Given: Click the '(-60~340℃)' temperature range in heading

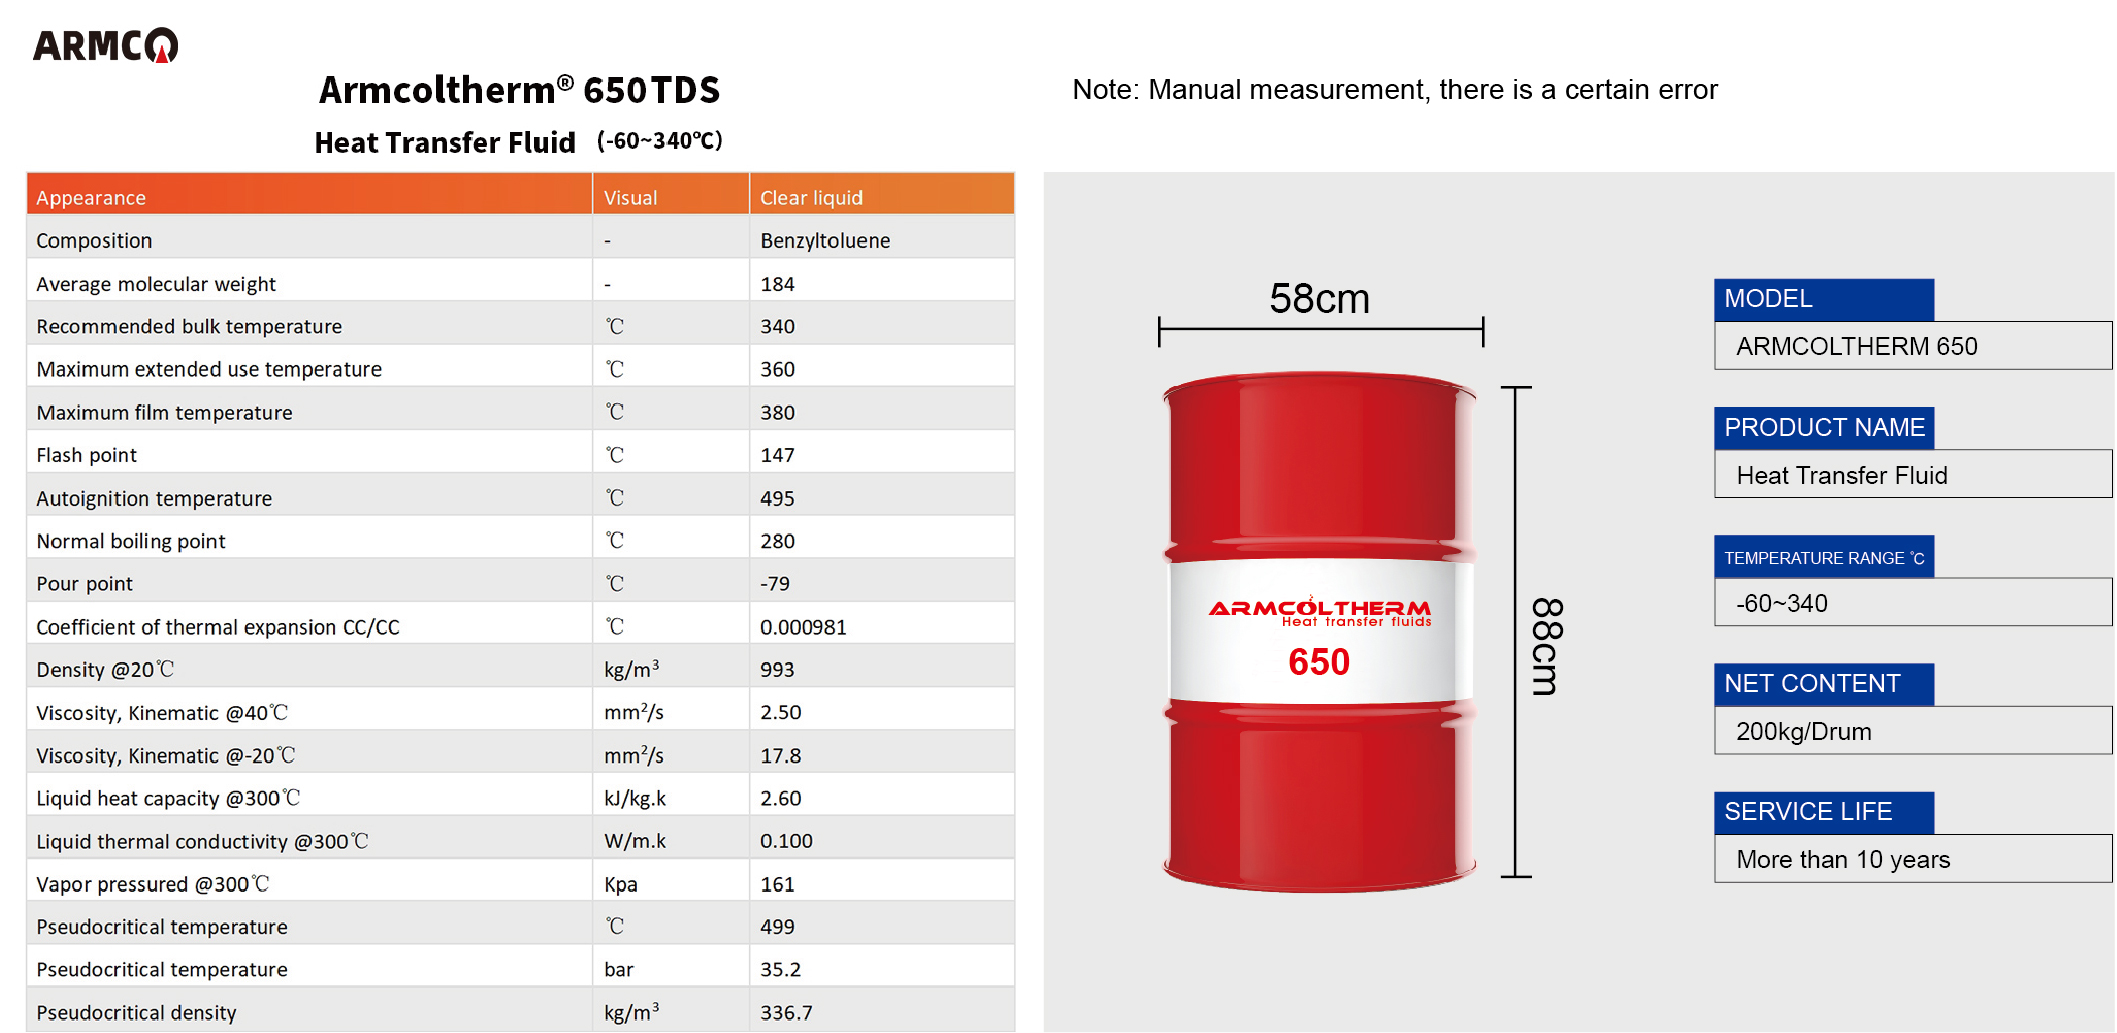Looking at the screenshot, I should coord(660,141).
